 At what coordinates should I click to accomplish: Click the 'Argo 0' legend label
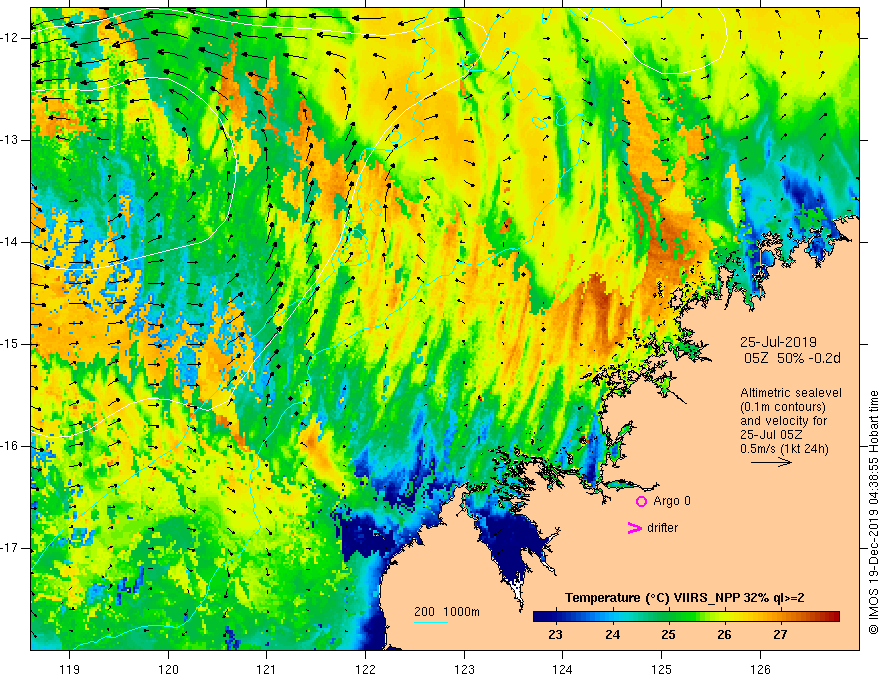click(672, 501)
